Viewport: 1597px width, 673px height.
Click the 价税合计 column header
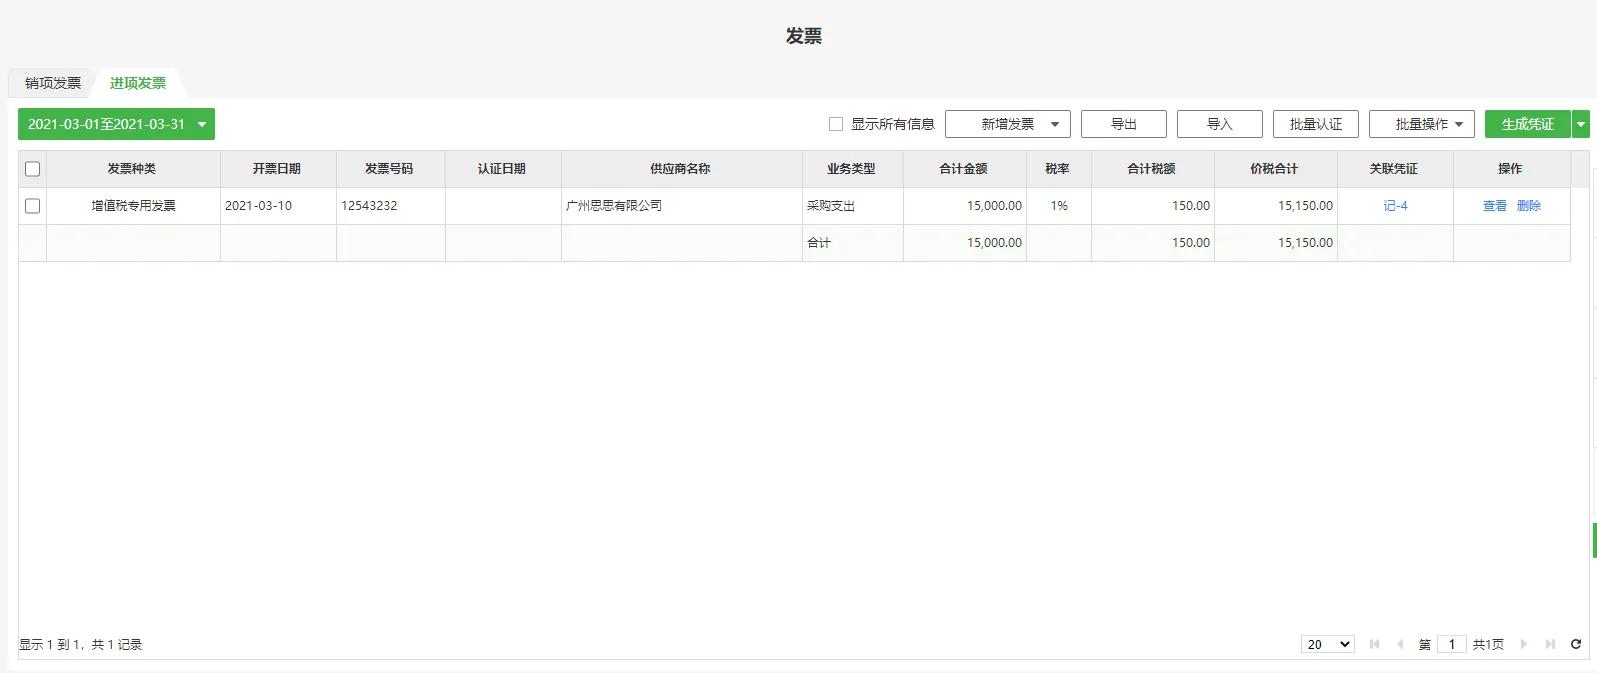(1275, 169)
